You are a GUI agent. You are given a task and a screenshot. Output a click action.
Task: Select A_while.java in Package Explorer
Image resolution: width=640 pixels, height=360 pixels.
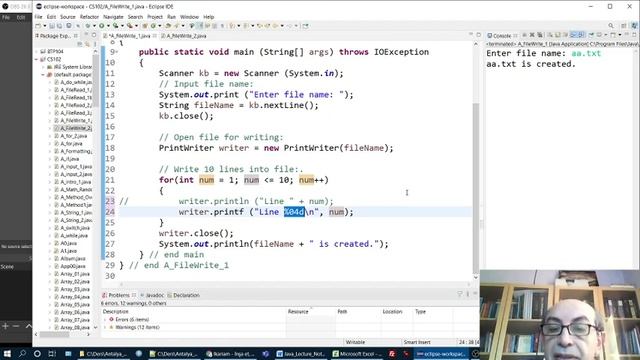coord(73,236)
